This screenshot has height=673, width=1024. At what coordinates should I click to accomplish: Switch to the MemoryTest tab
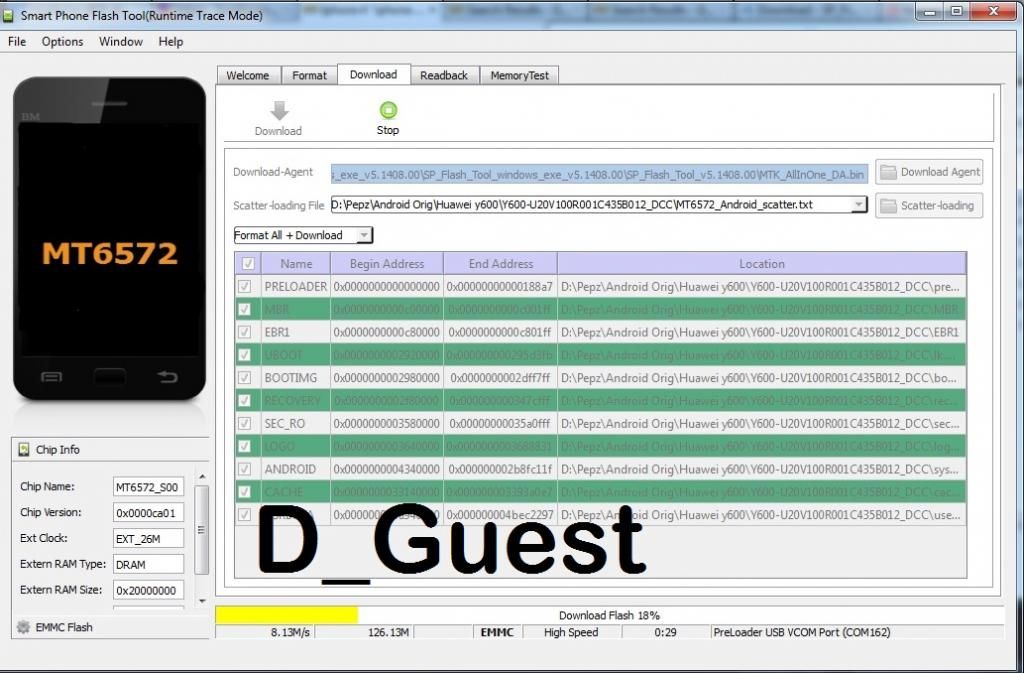pyautogui.click(x=519, y=75)
